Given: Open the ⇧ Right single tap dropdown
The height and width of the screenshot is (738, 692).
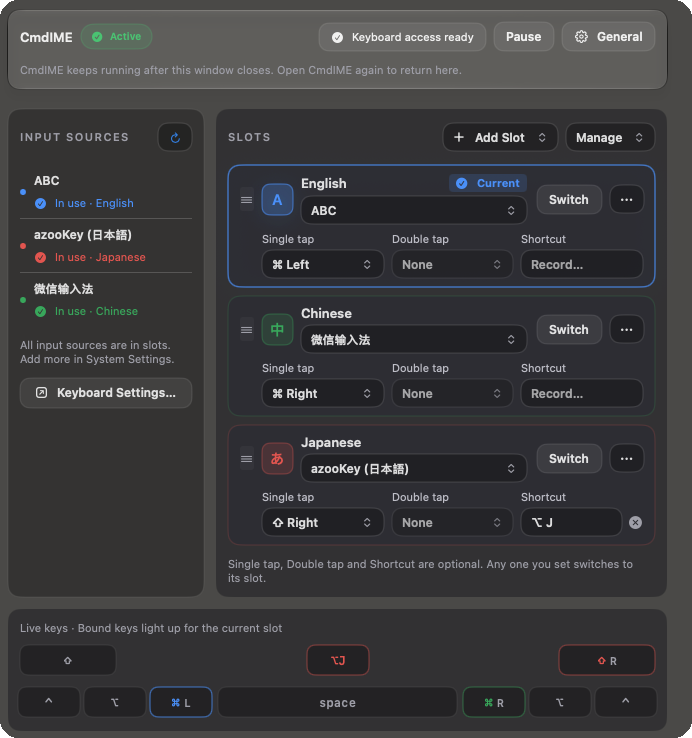Looking at the screenshot, I should click(322, 522).
